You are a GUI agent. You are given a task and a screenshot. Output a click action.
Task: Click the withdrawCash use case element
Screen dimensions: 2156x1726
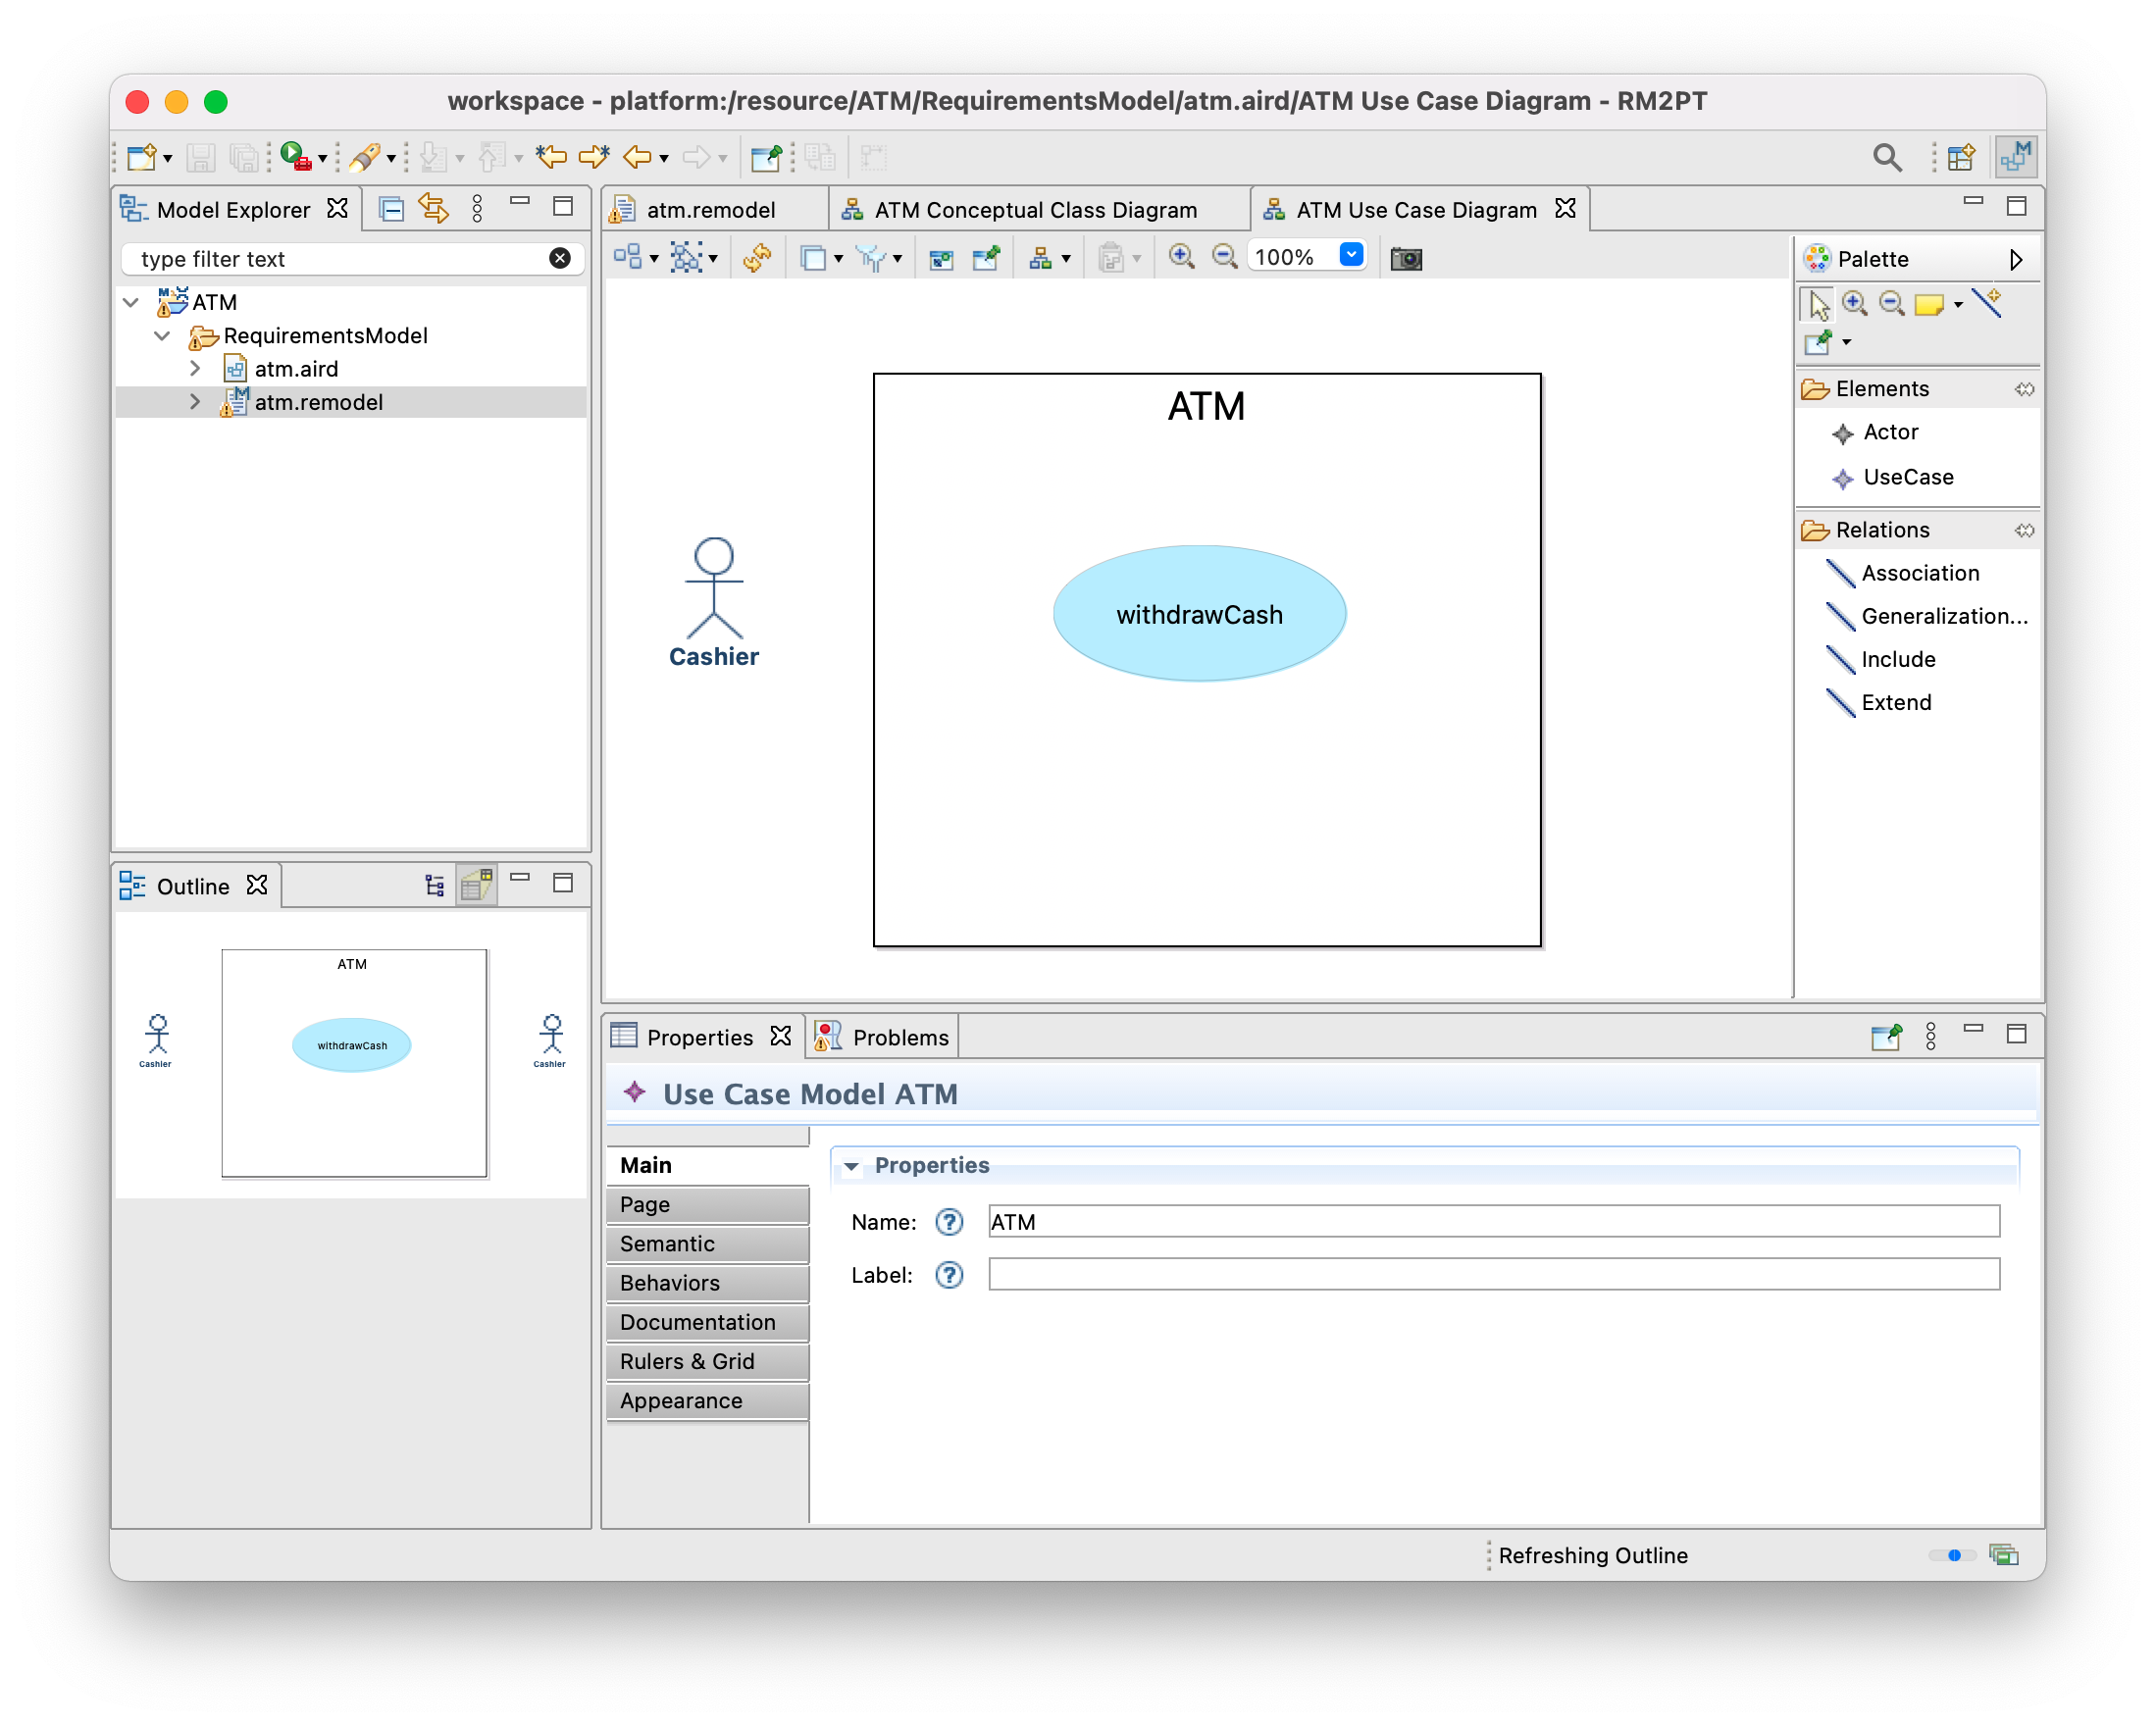(1200, 613)
